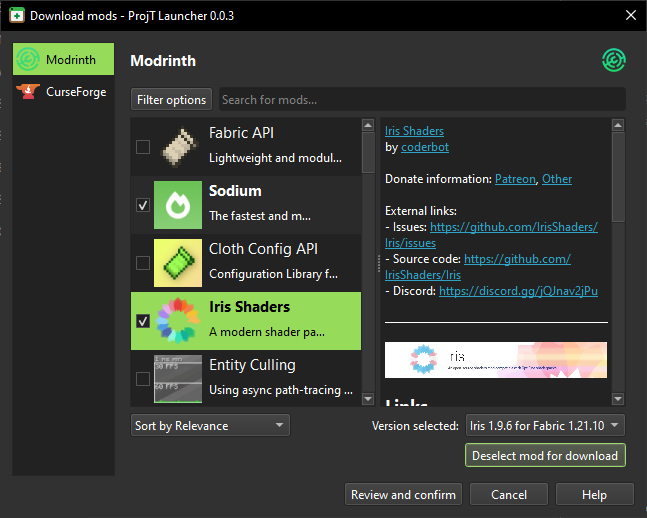Select the Cloth Config API title text
This screenshot has height=518, width=647.
(x=263, y=249)
